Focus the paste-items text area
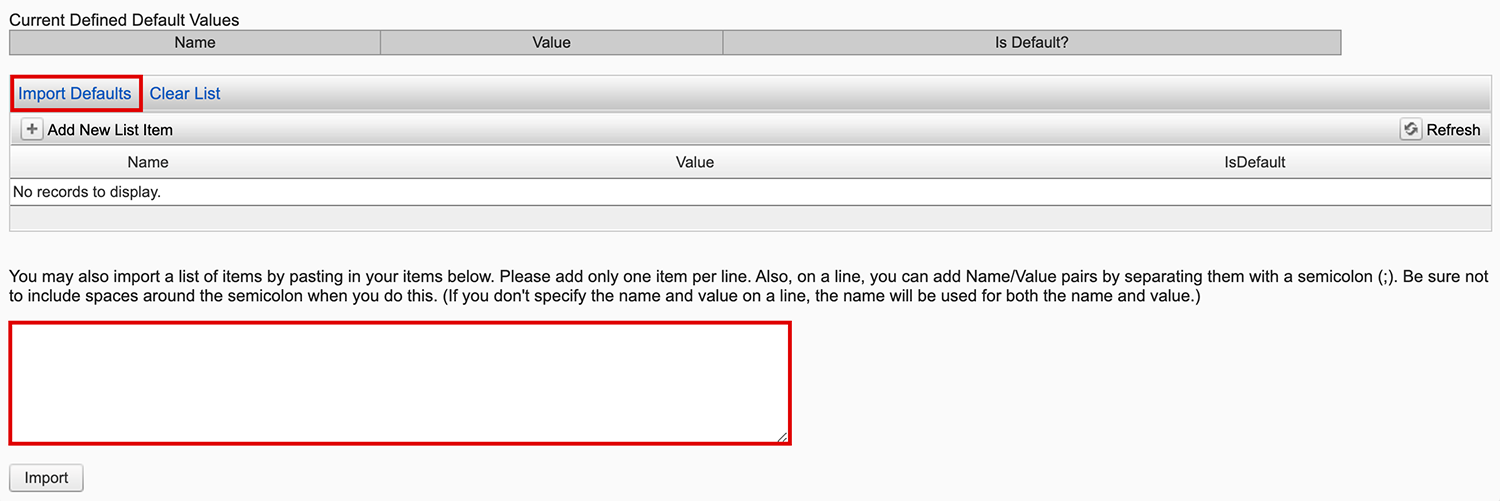The image size is (1500, 501). point(400,383)
